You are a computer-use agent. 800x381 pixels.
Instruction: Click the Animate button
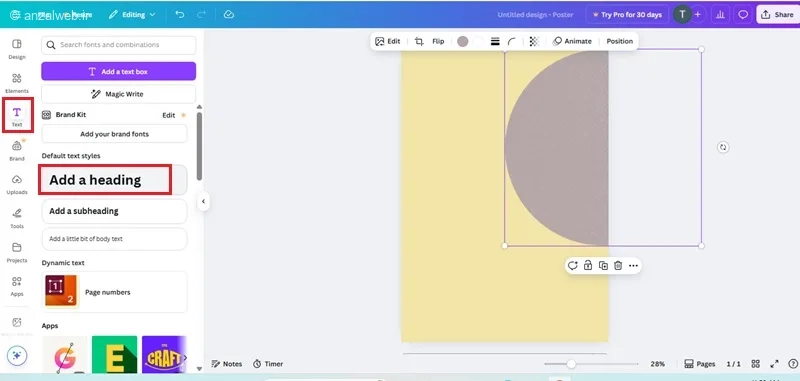coord(572,41)
